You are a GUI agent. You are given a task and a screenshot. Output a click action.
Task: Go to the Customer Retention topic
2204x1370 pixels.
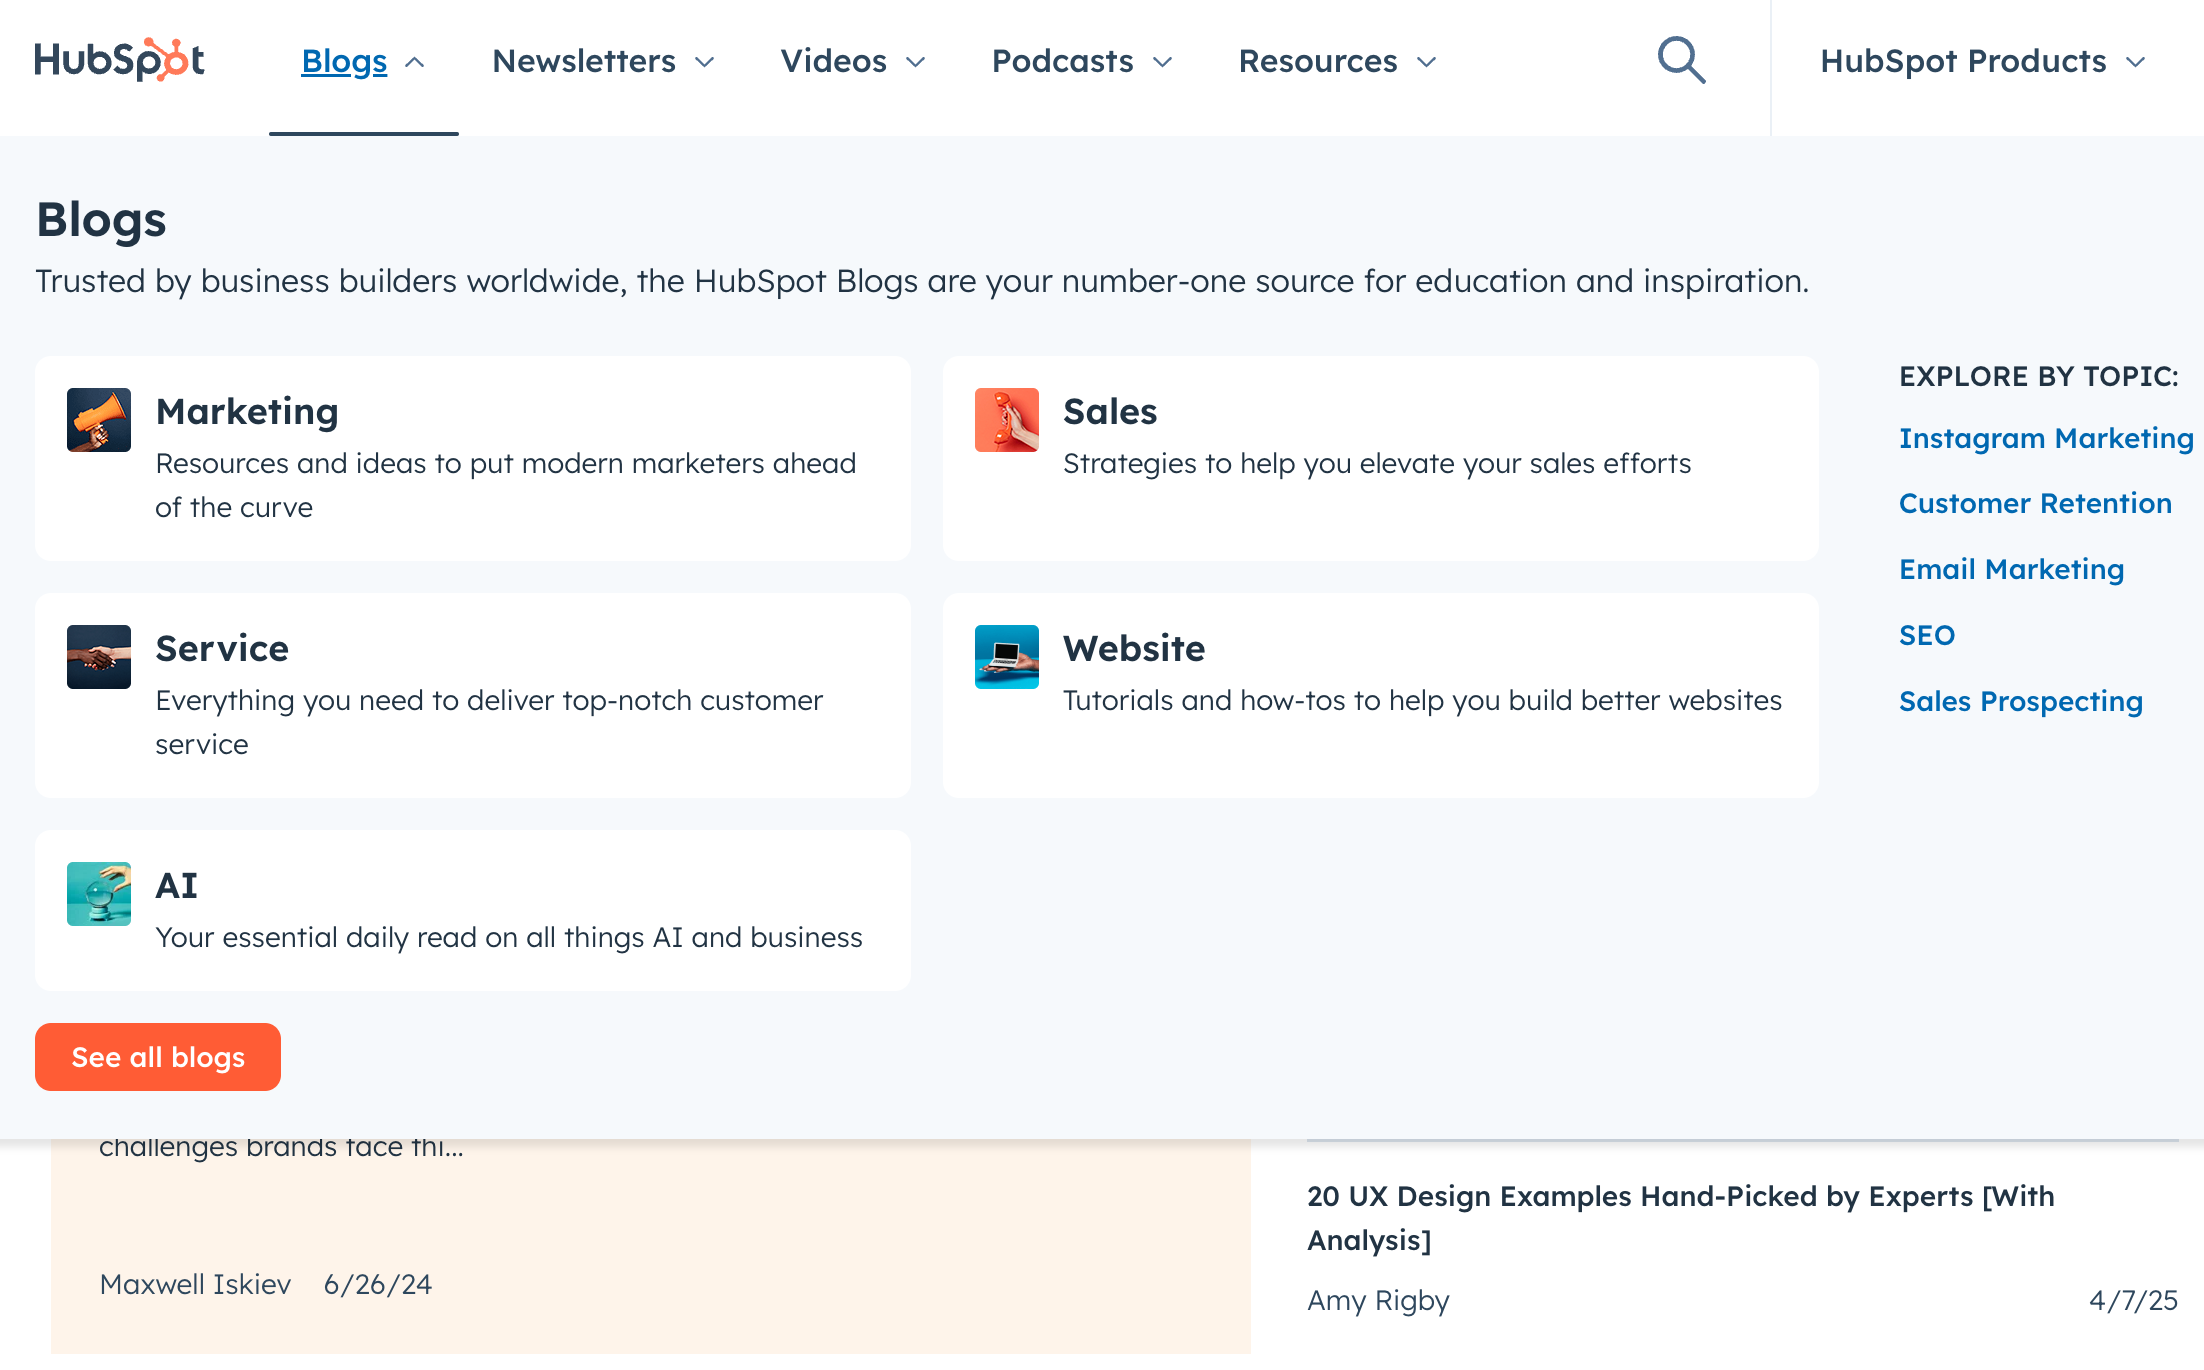point(2034,503)
